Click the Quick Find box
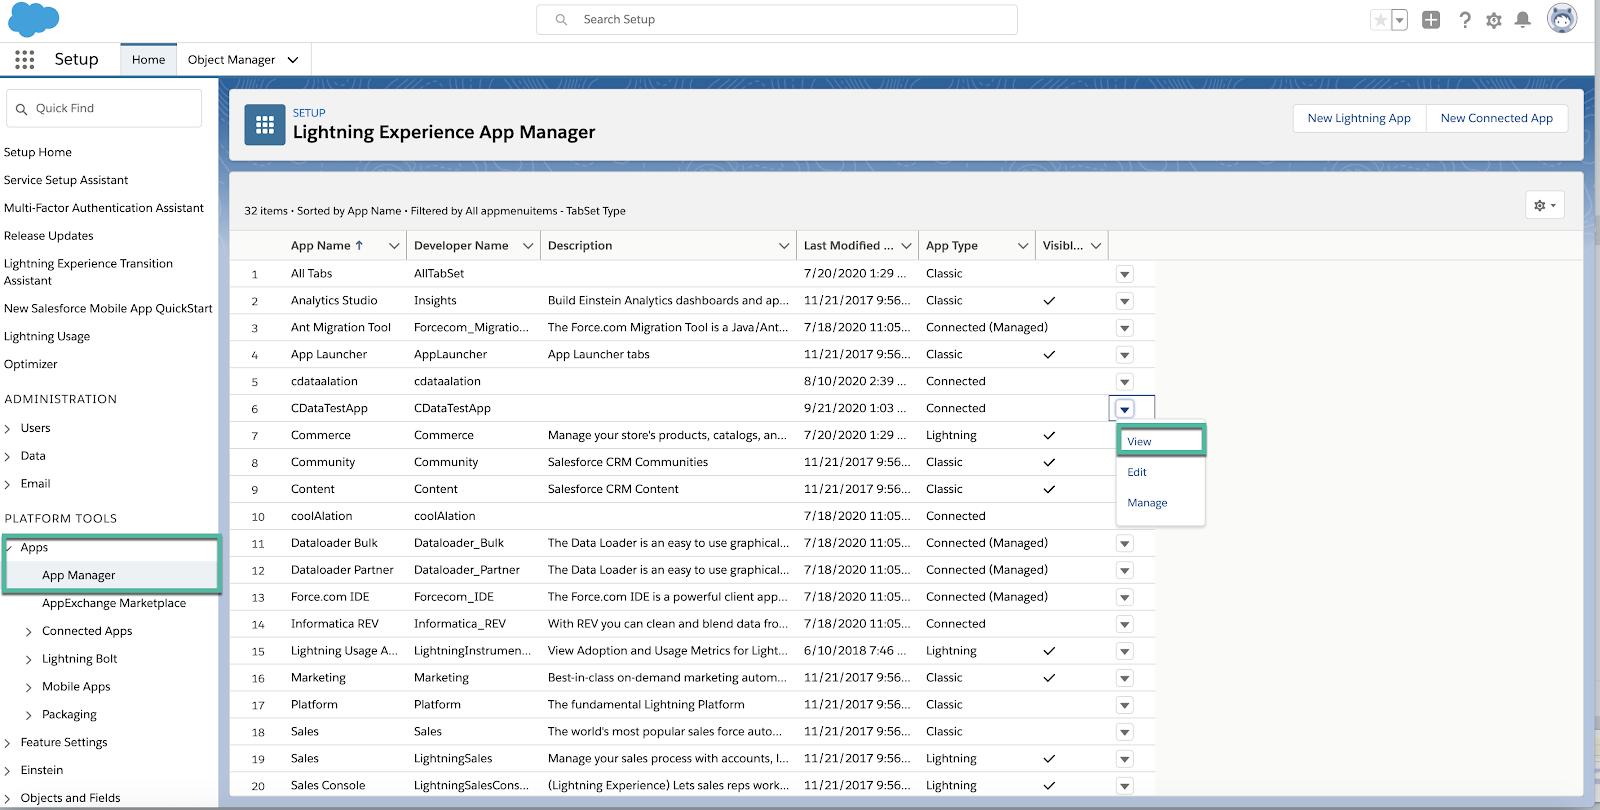Viewport: 1600px width, 810px height. tap(104, 108)
